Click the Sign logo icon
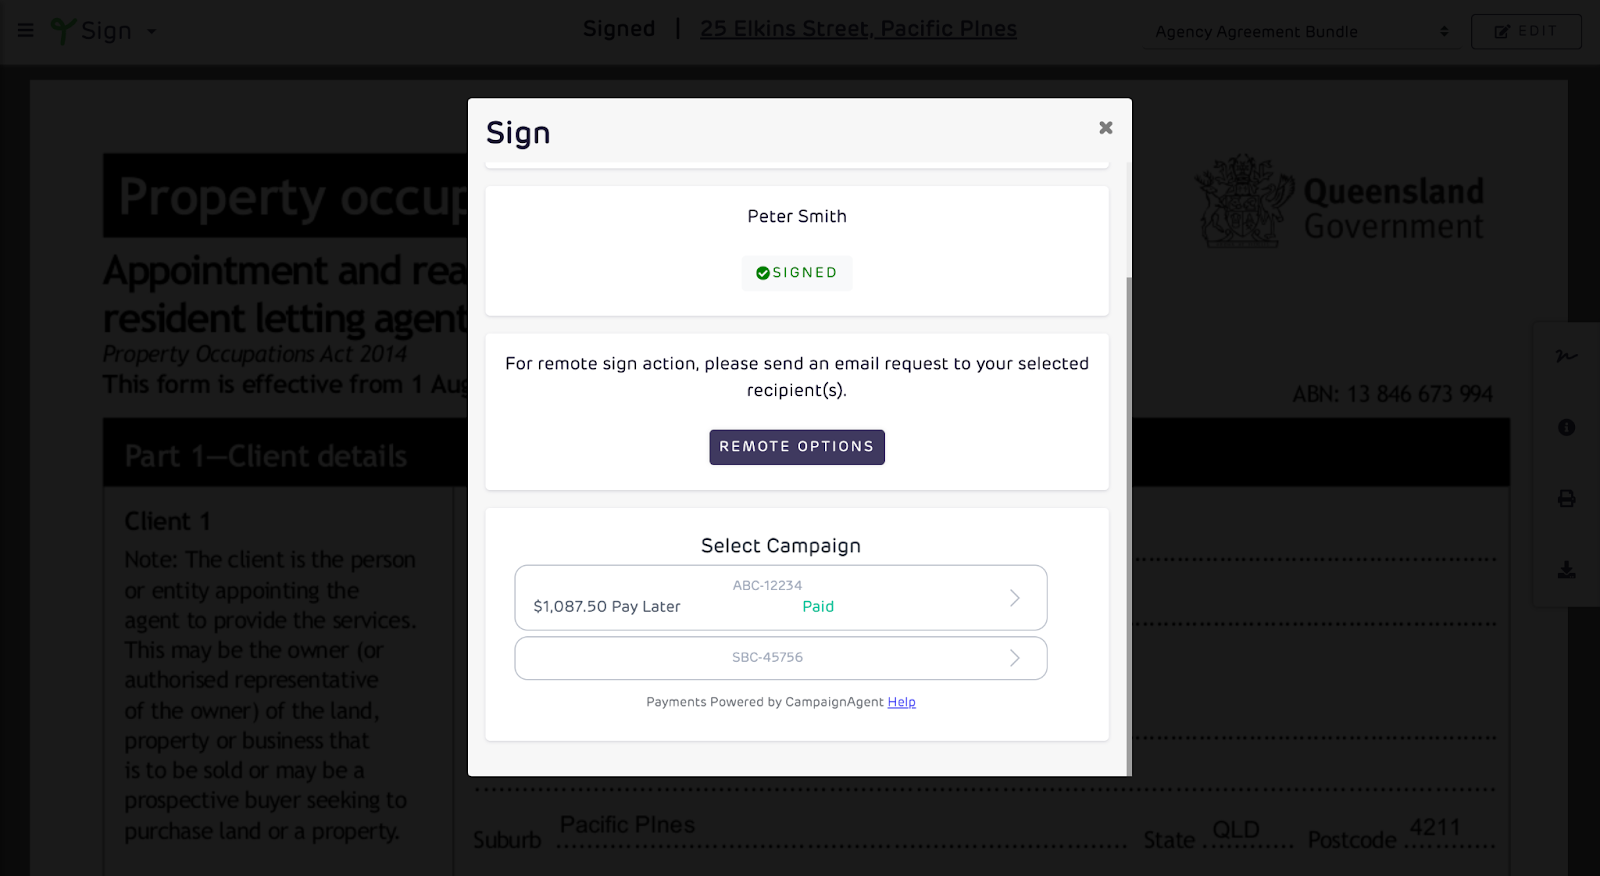Viewport: 1600px width, 876px height. click(63, 31)
